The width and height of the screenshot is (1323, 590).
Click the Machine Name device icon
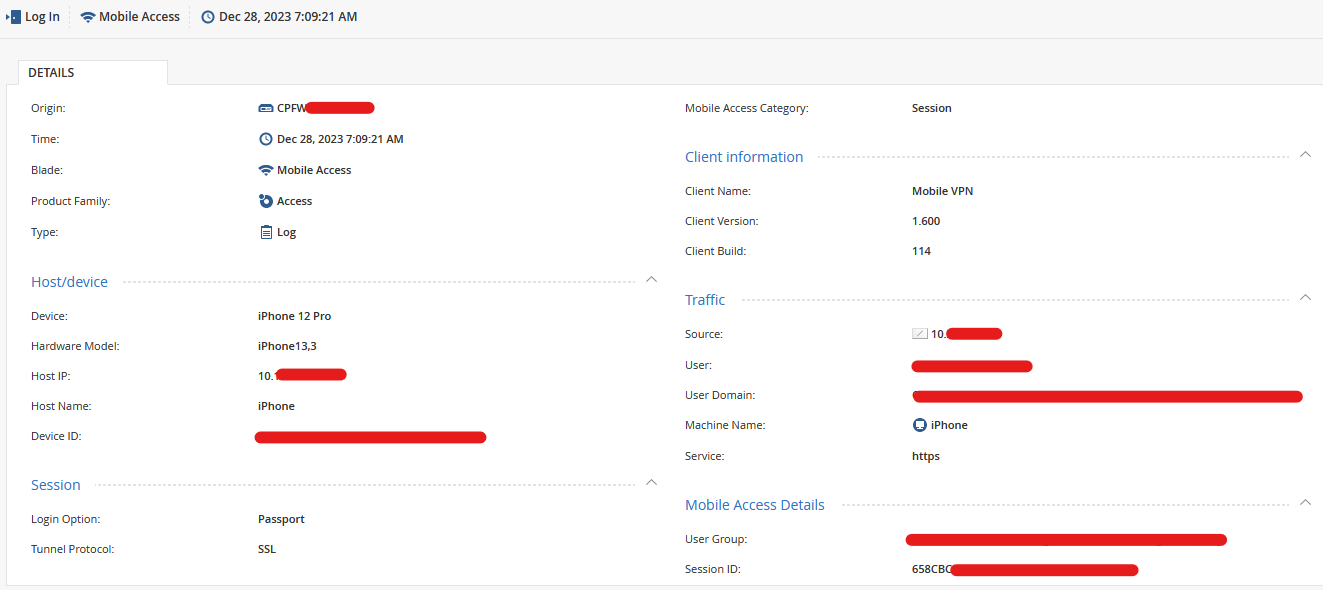[920, 425]
